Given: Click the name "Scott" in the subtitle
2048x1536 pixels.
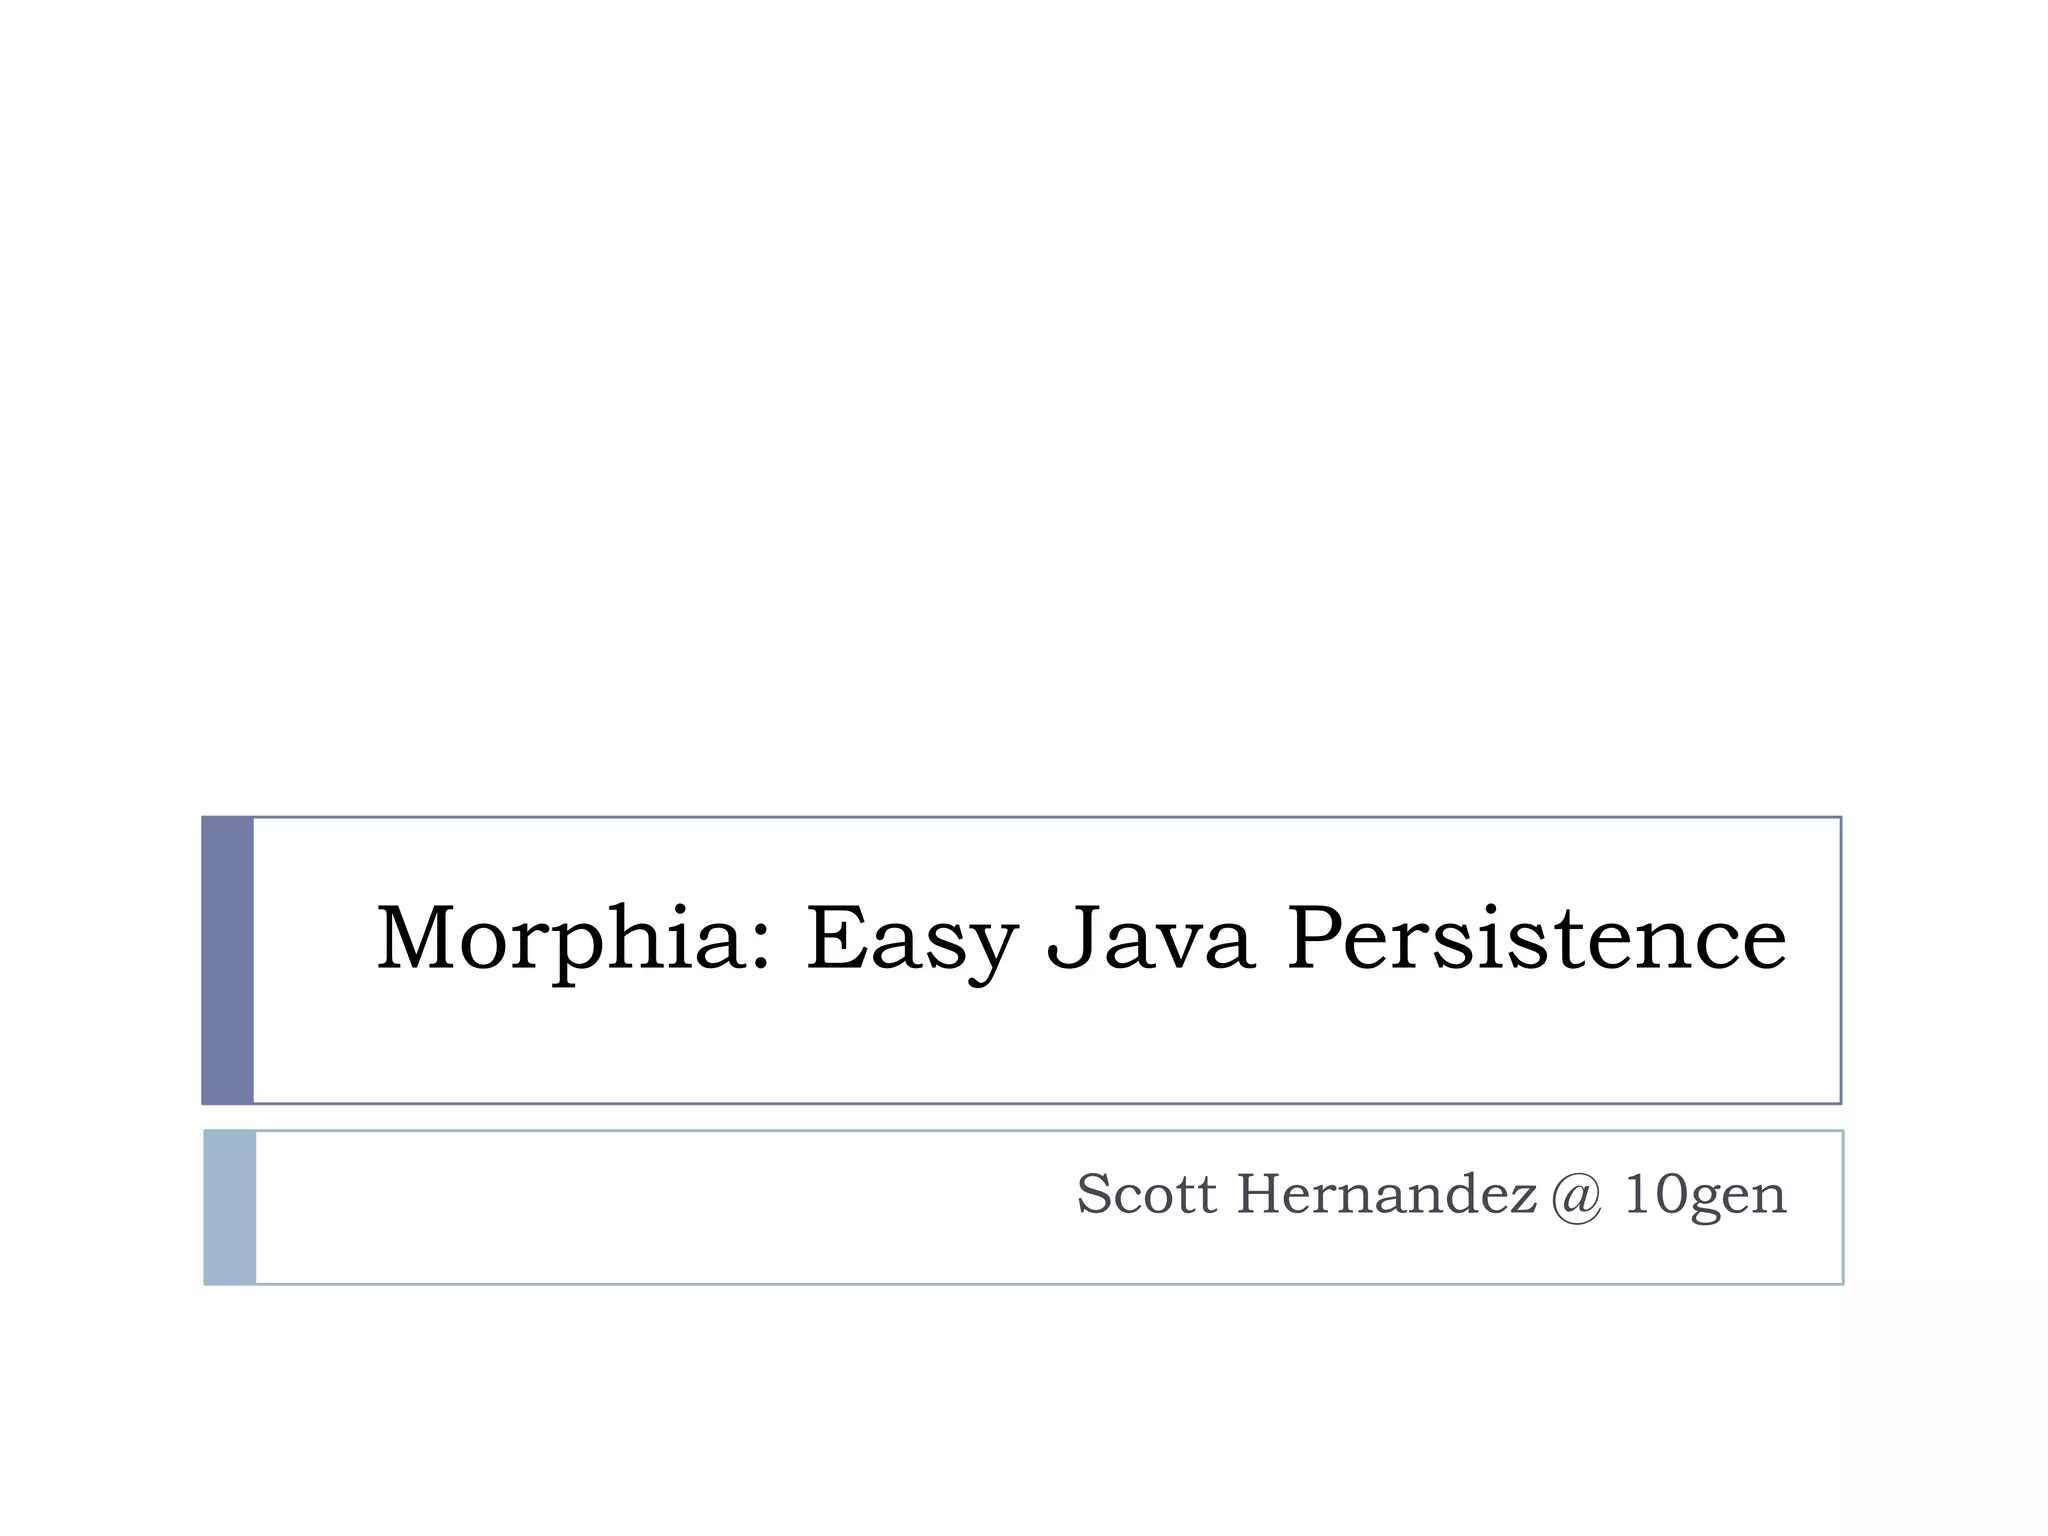Looking at the screenshot, I should tap(1146, 1194).
